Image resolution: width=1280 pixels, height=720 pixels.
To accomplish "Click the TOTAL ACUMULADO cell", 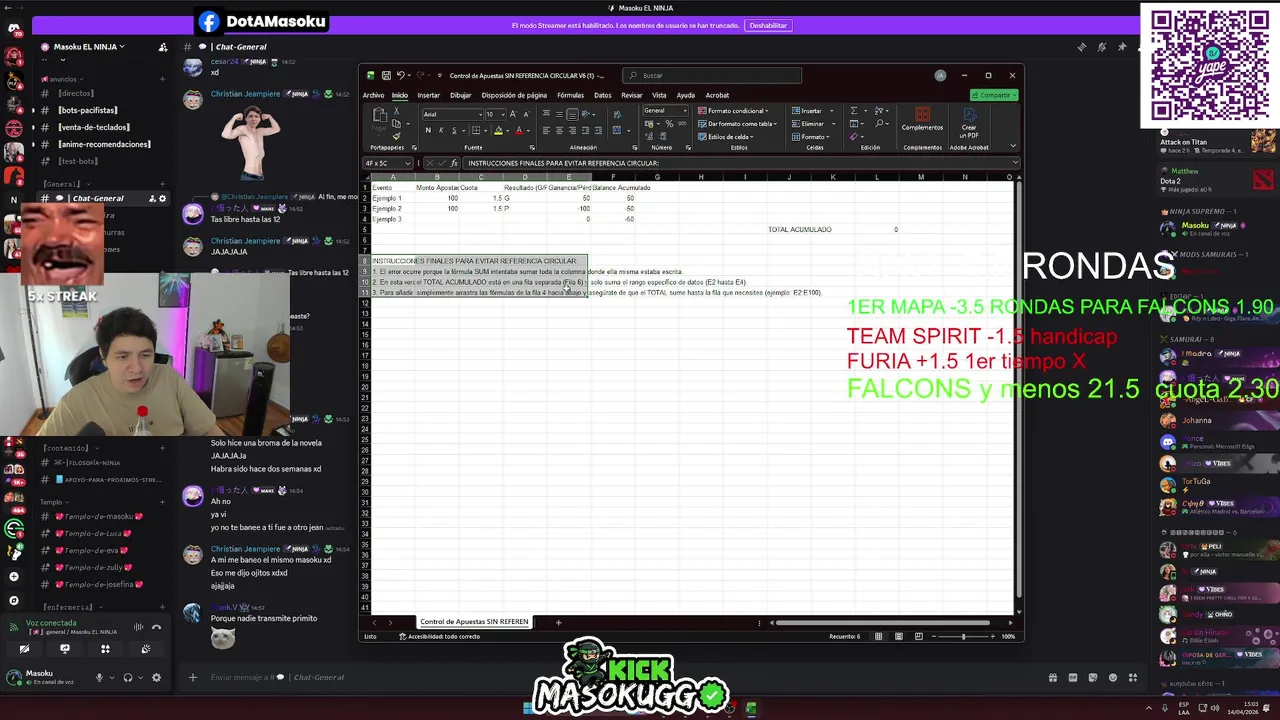I will pos(799,229).
